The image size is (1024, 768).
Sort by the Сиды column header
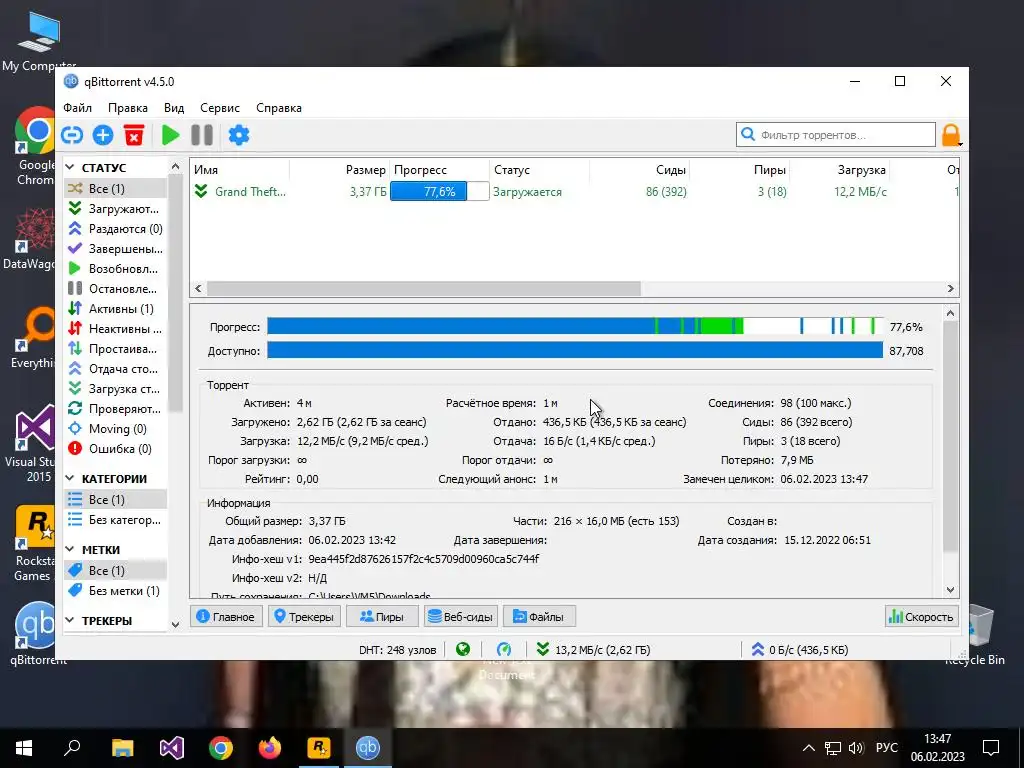639,170
